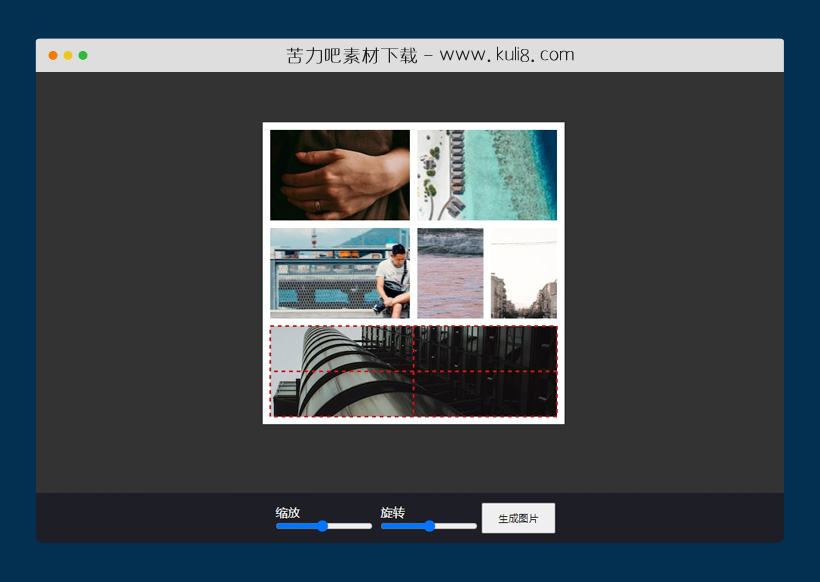Image resolution: width=820 pixels, height=582 pixels.
Task: Select the pinkish water ripple photo
Action: tap(450, 273)
